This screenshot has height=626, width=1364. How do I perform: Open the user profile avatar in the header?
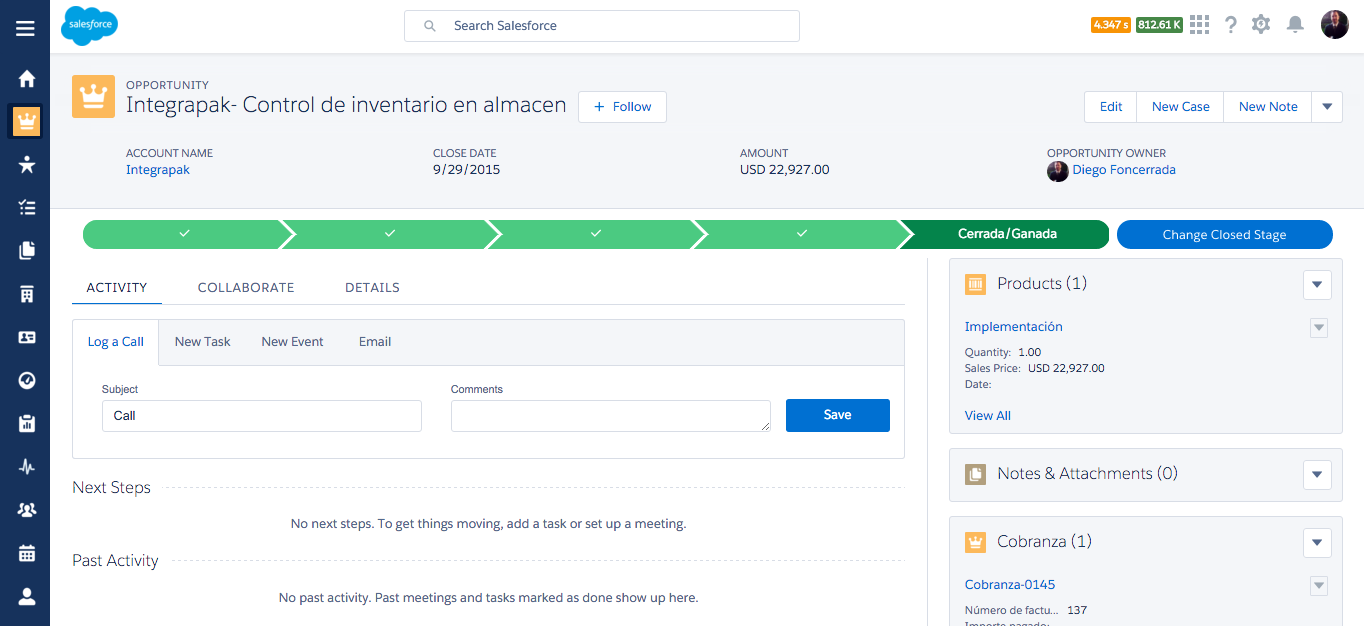click(1335, 24)
